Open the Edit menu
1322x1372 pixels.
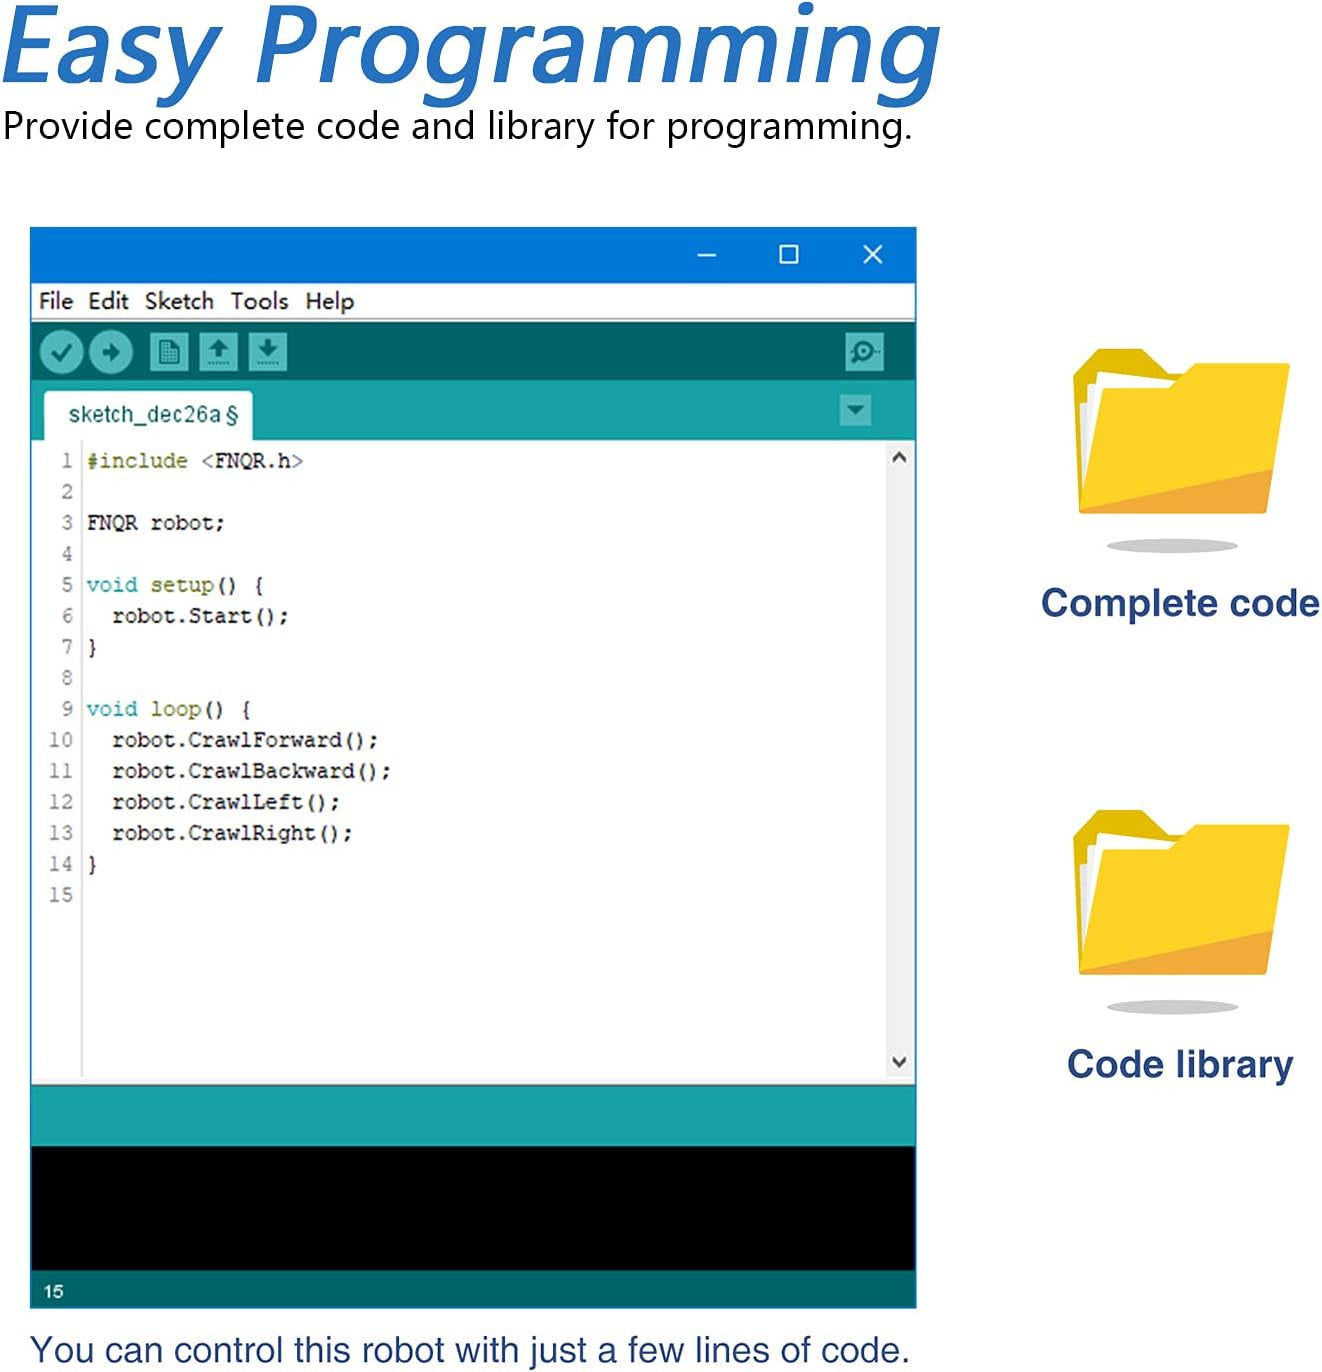[x=108, y=301]
